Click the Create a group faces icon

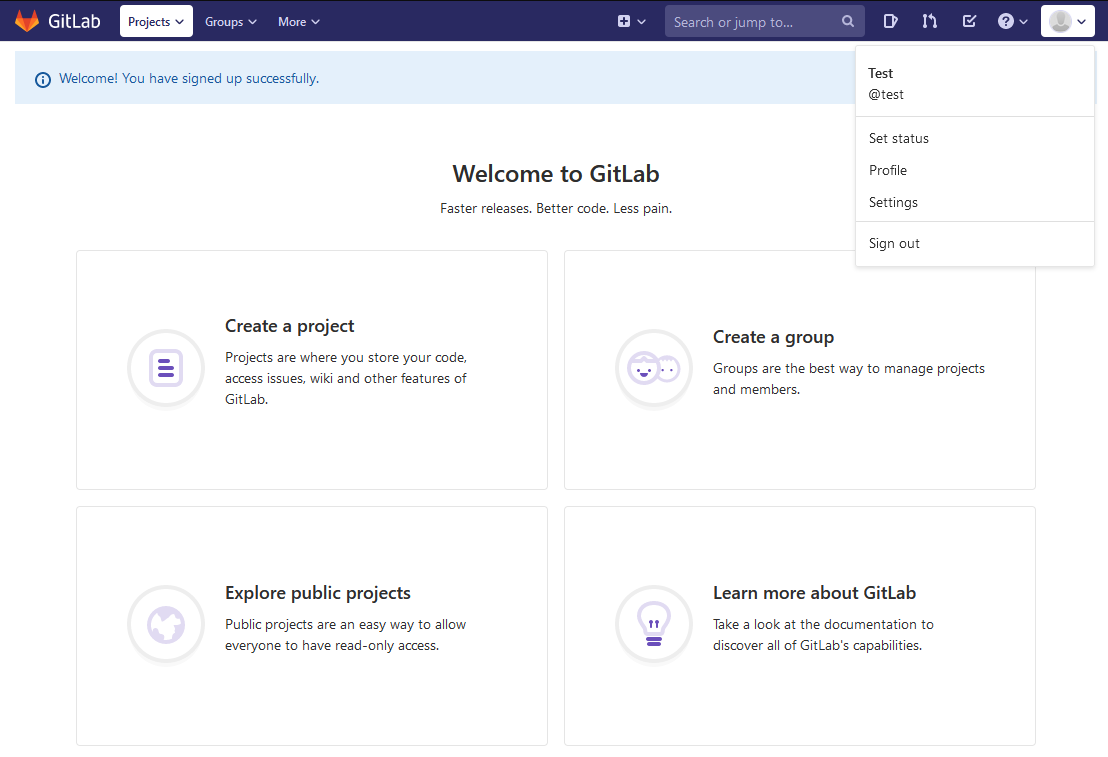(653, 368)
